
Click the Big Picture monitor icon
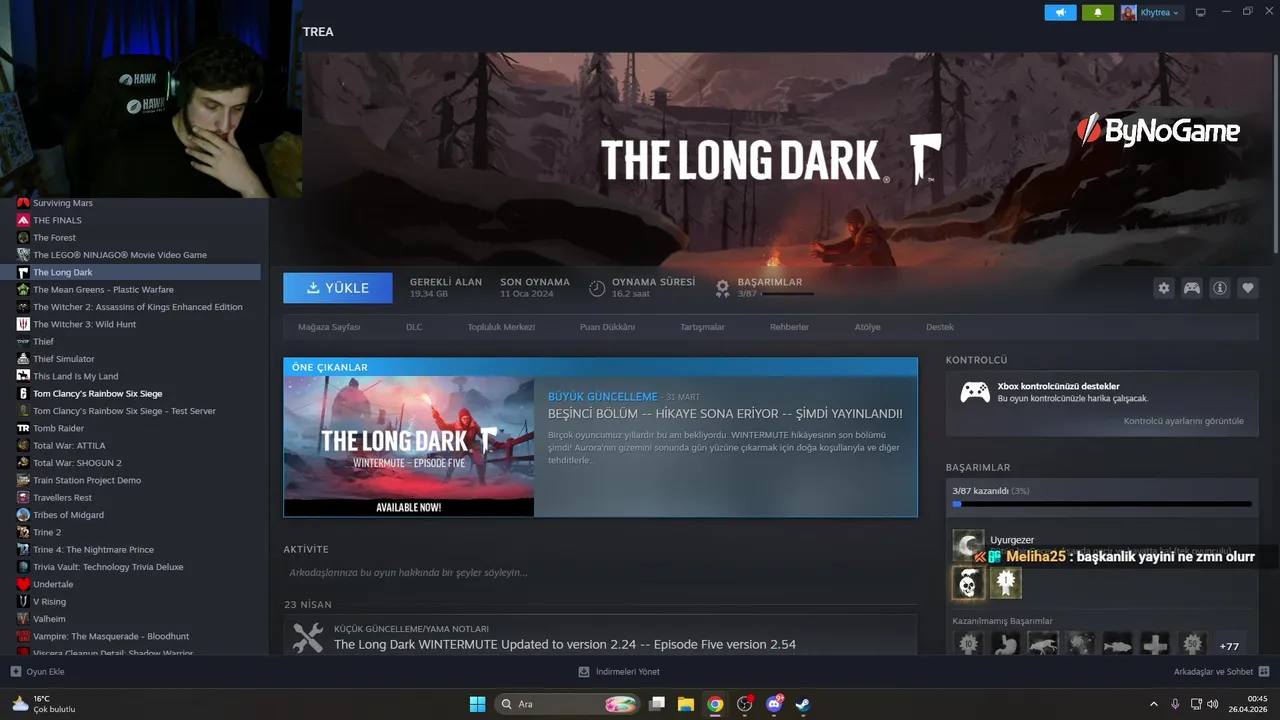(1200, 12)
